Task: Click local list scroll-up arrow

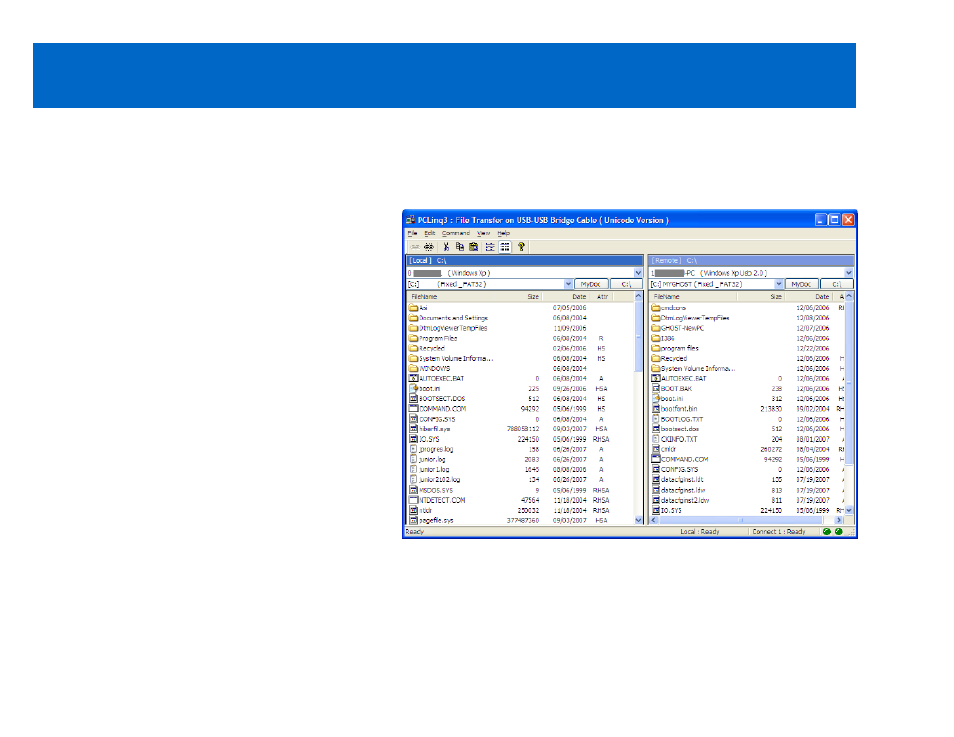Action: pyautogui.click(x=638, y=296)
